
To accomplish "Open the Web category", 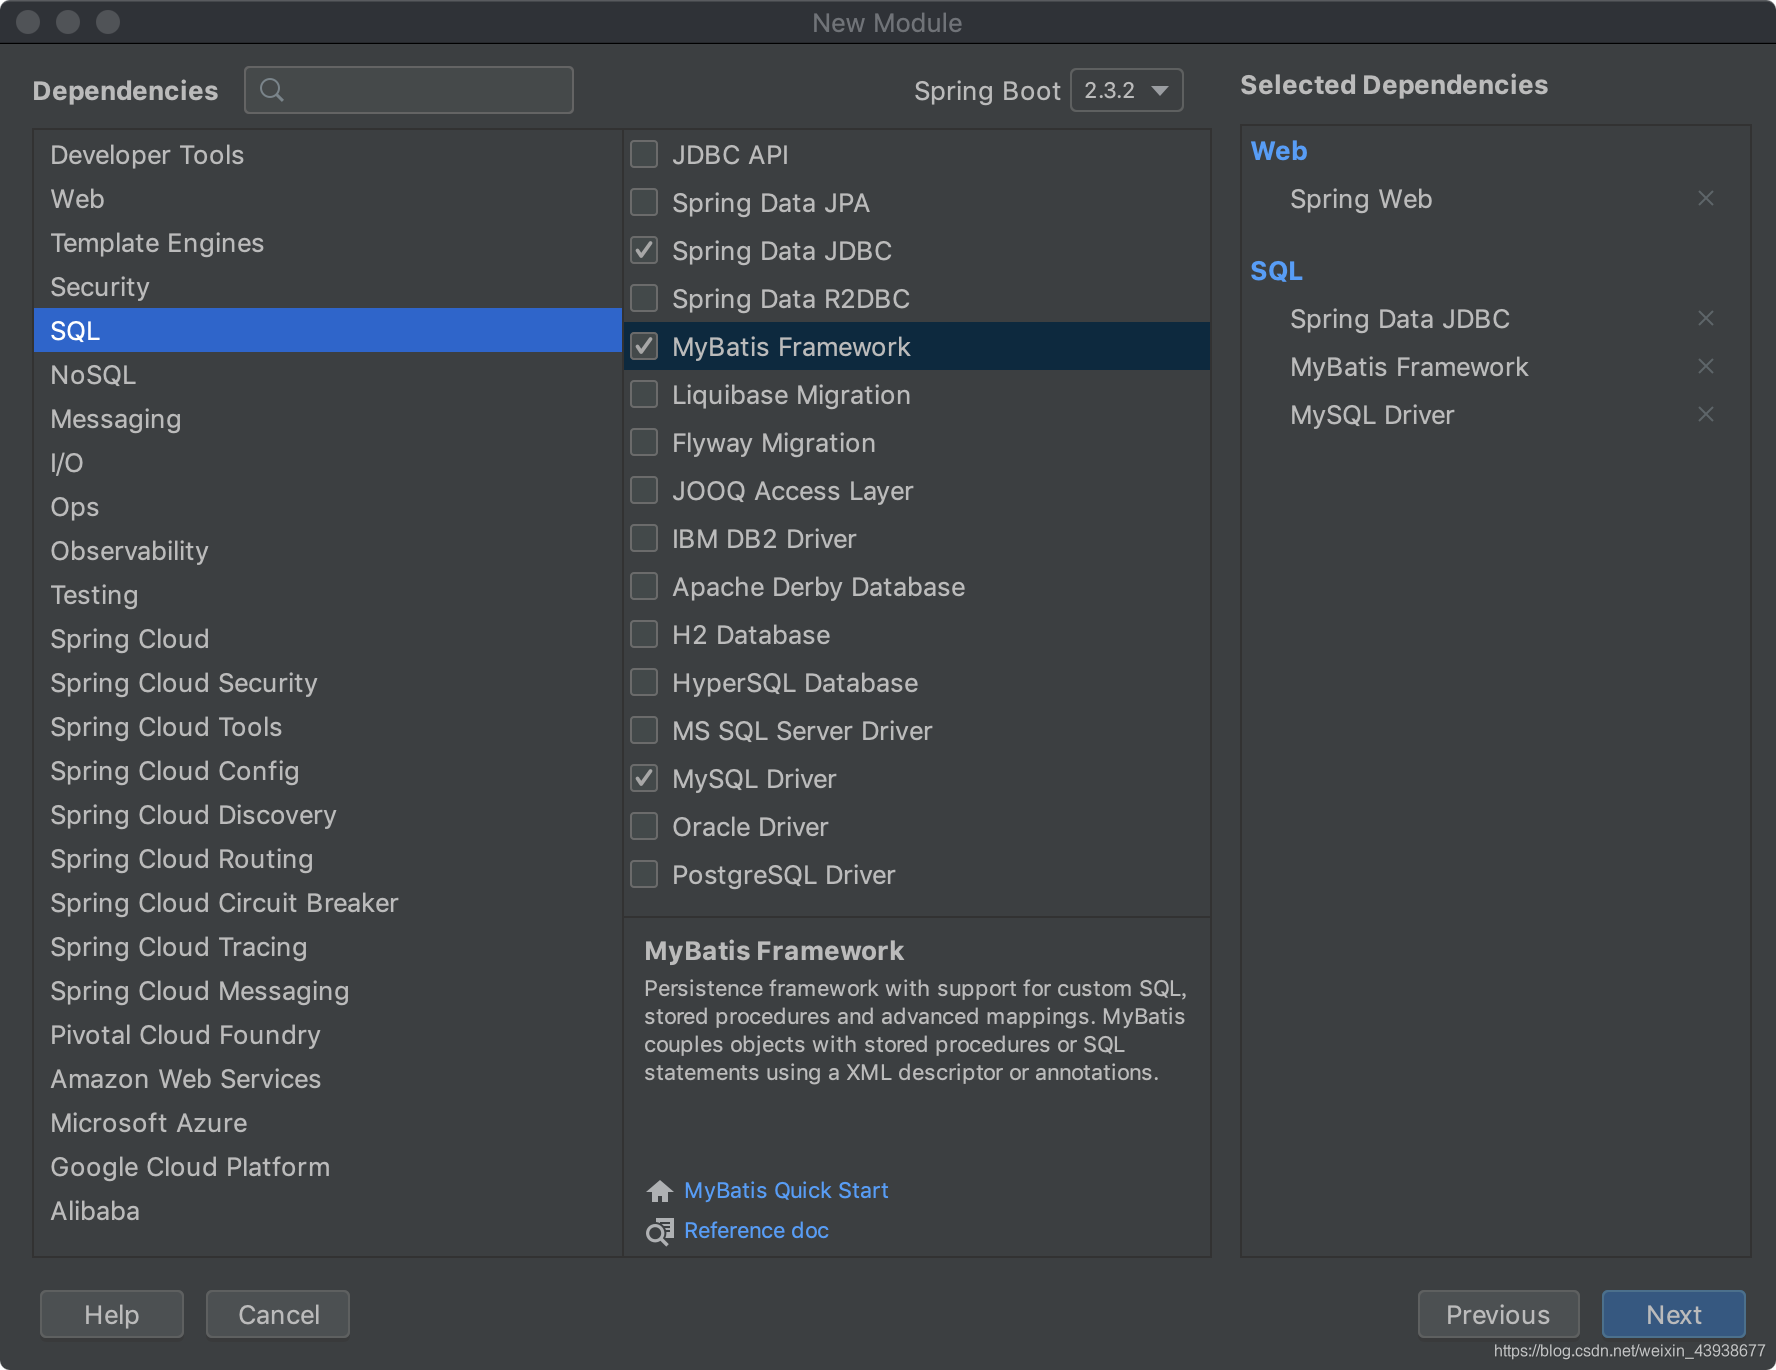I will [x=328, y=199].
